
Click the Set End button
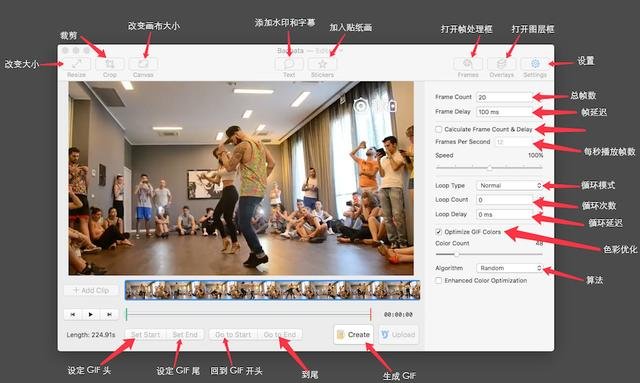(x=185, y=334)
